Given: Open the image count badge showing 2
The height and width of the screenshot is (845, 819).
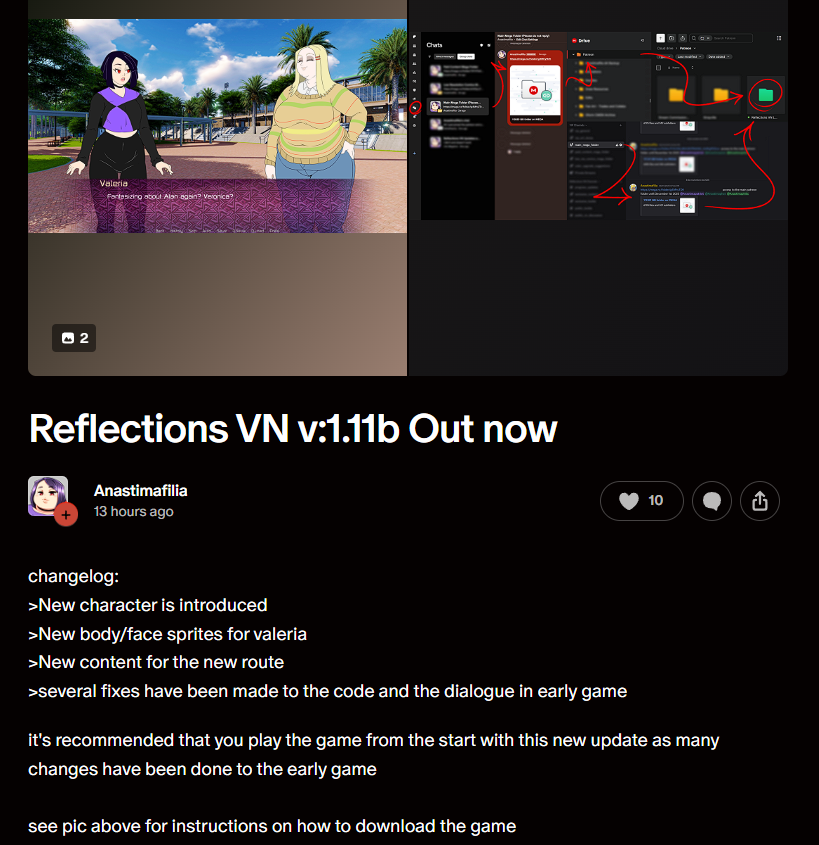Looking at the screenshot, I should pyautogui.click(x=74, y=338).
